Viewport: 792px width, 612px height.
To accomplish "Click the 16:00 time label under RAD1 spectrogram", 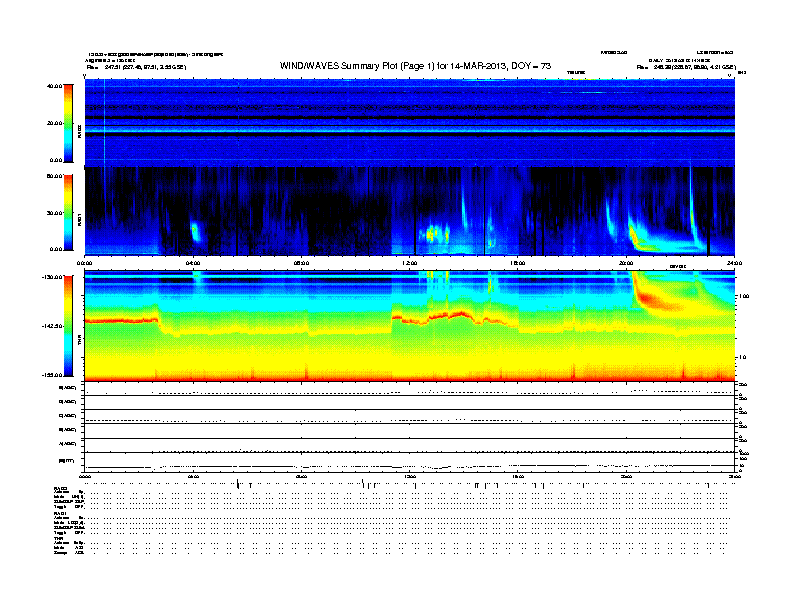I will 518,263.
